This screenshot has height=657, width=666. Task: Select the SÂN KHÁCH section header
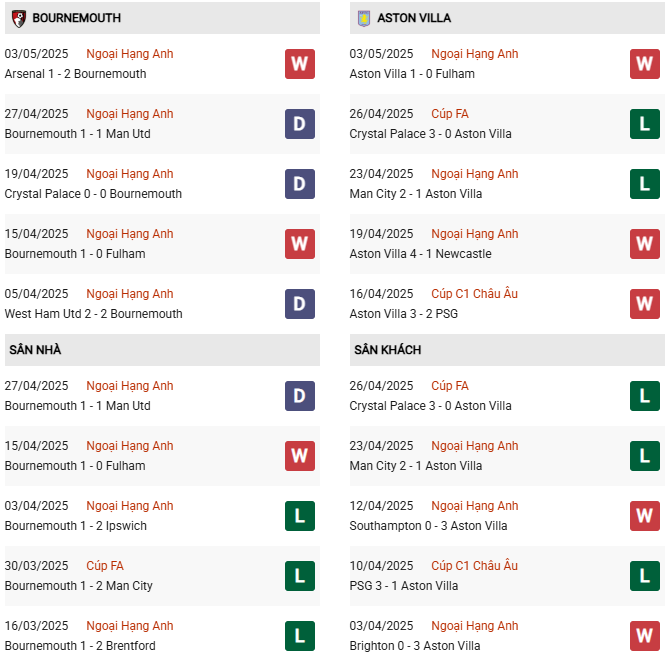click(388, 350)
